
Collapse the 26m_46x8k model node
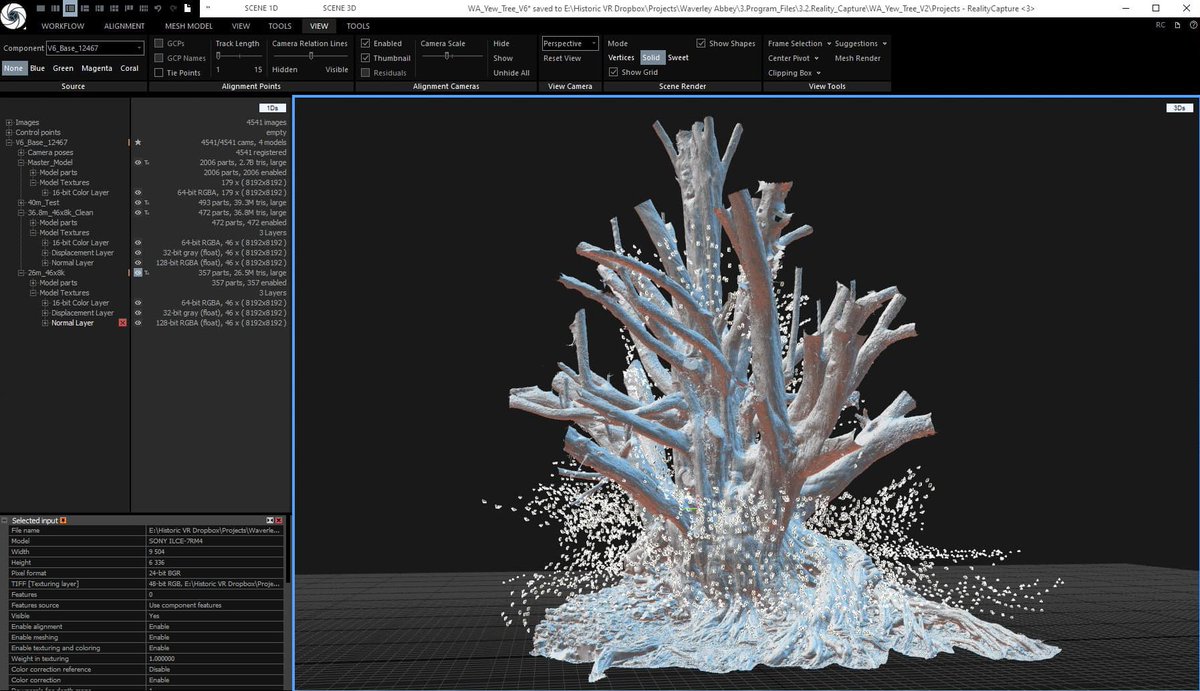[x=21, y=273]
